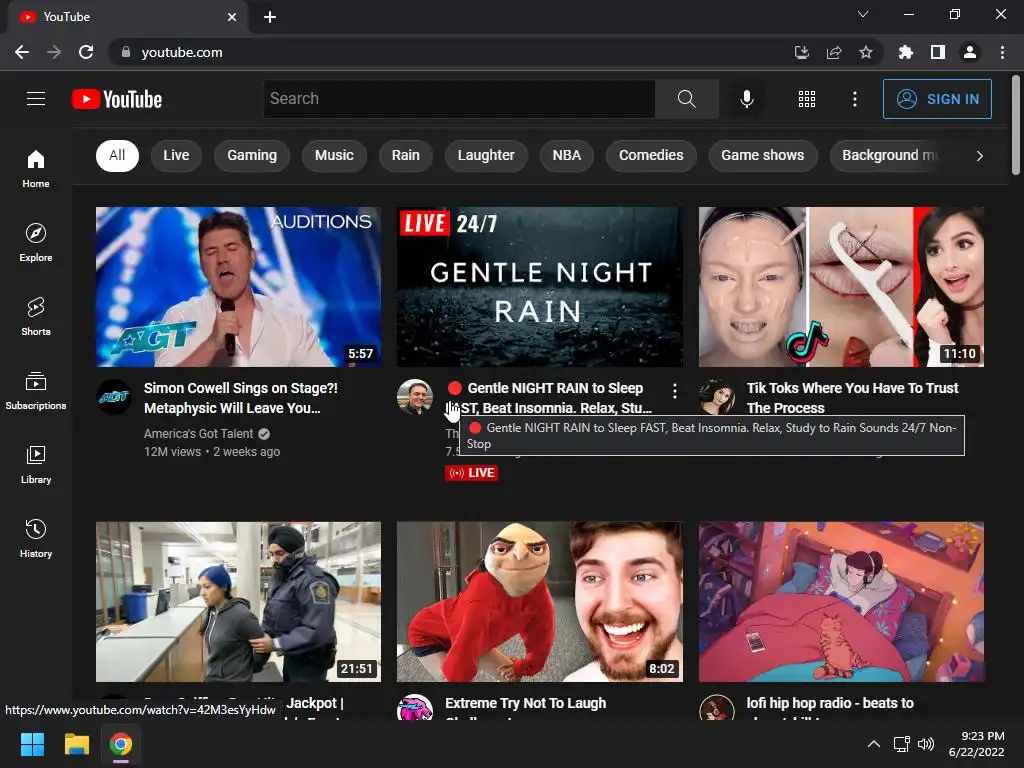Go to Home in sidebar
Image resolution: width=1024 pixels, height=768 pixels.
coord(36,169)
